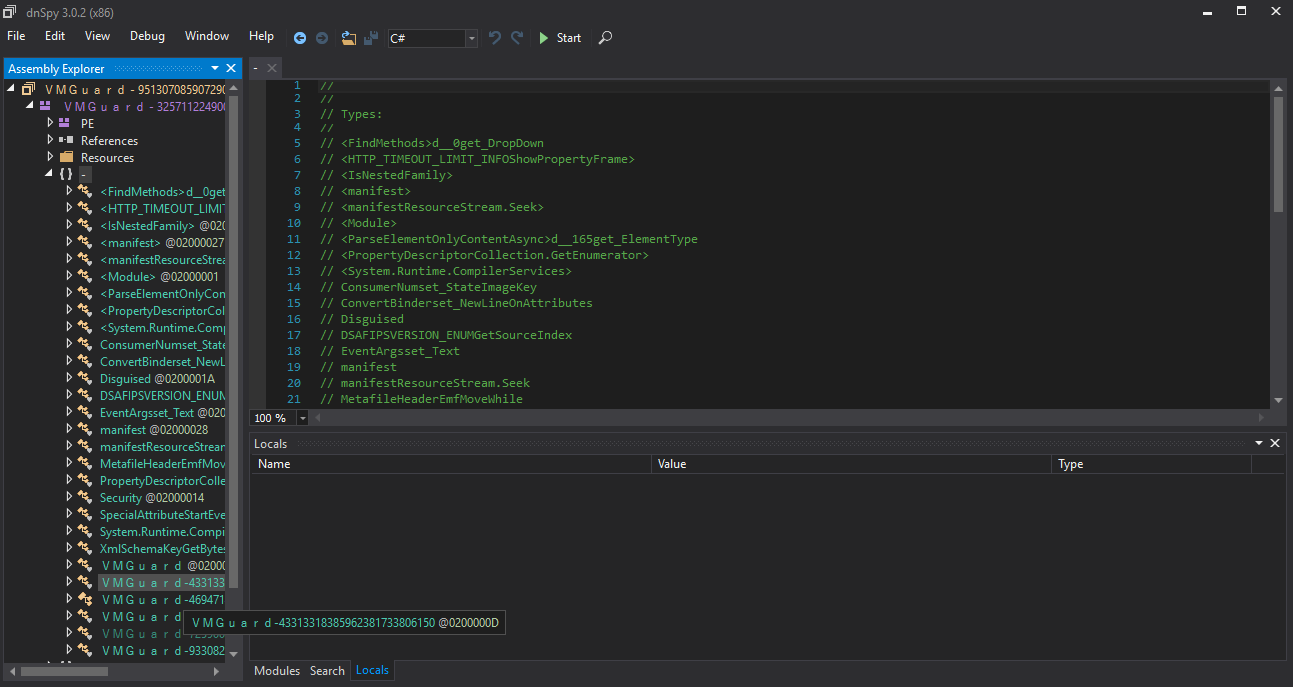The height and width of the screenshot is (687, 1293).
Task: Click the forward navigation arrow icon
Action: (321, 37)
